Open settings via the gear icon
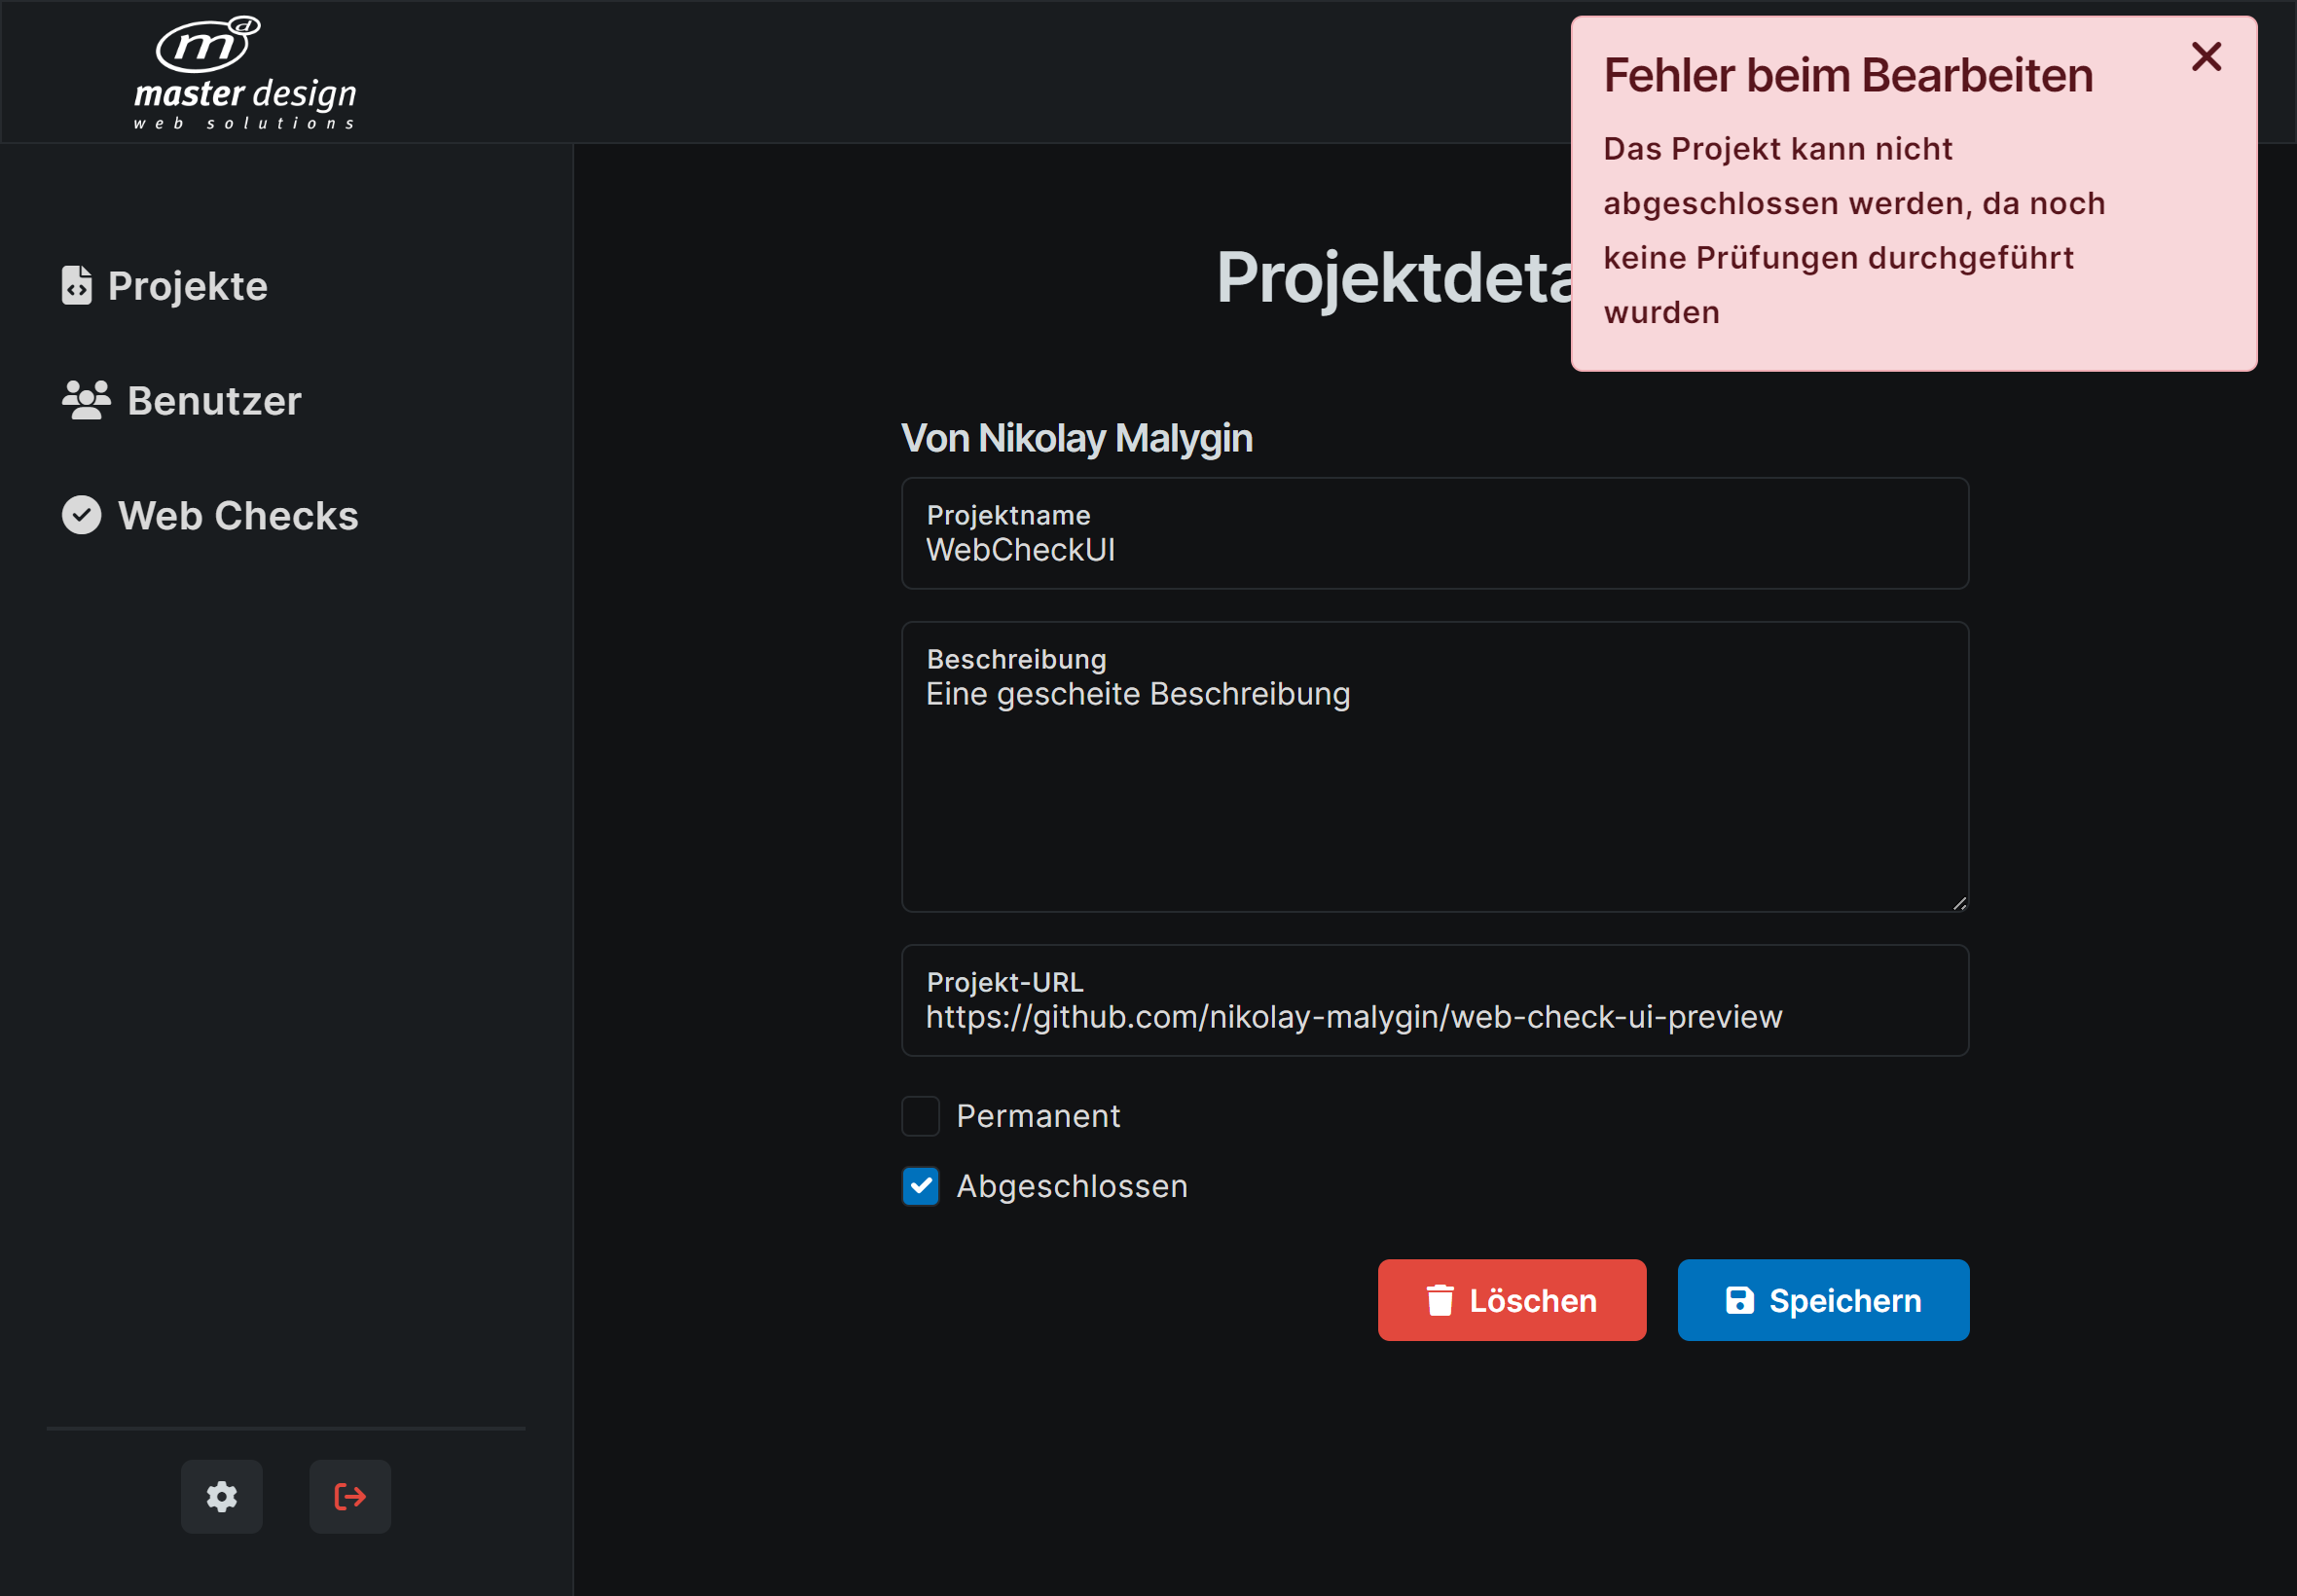2297x1596 pixels. click(x=222, y=1496)
